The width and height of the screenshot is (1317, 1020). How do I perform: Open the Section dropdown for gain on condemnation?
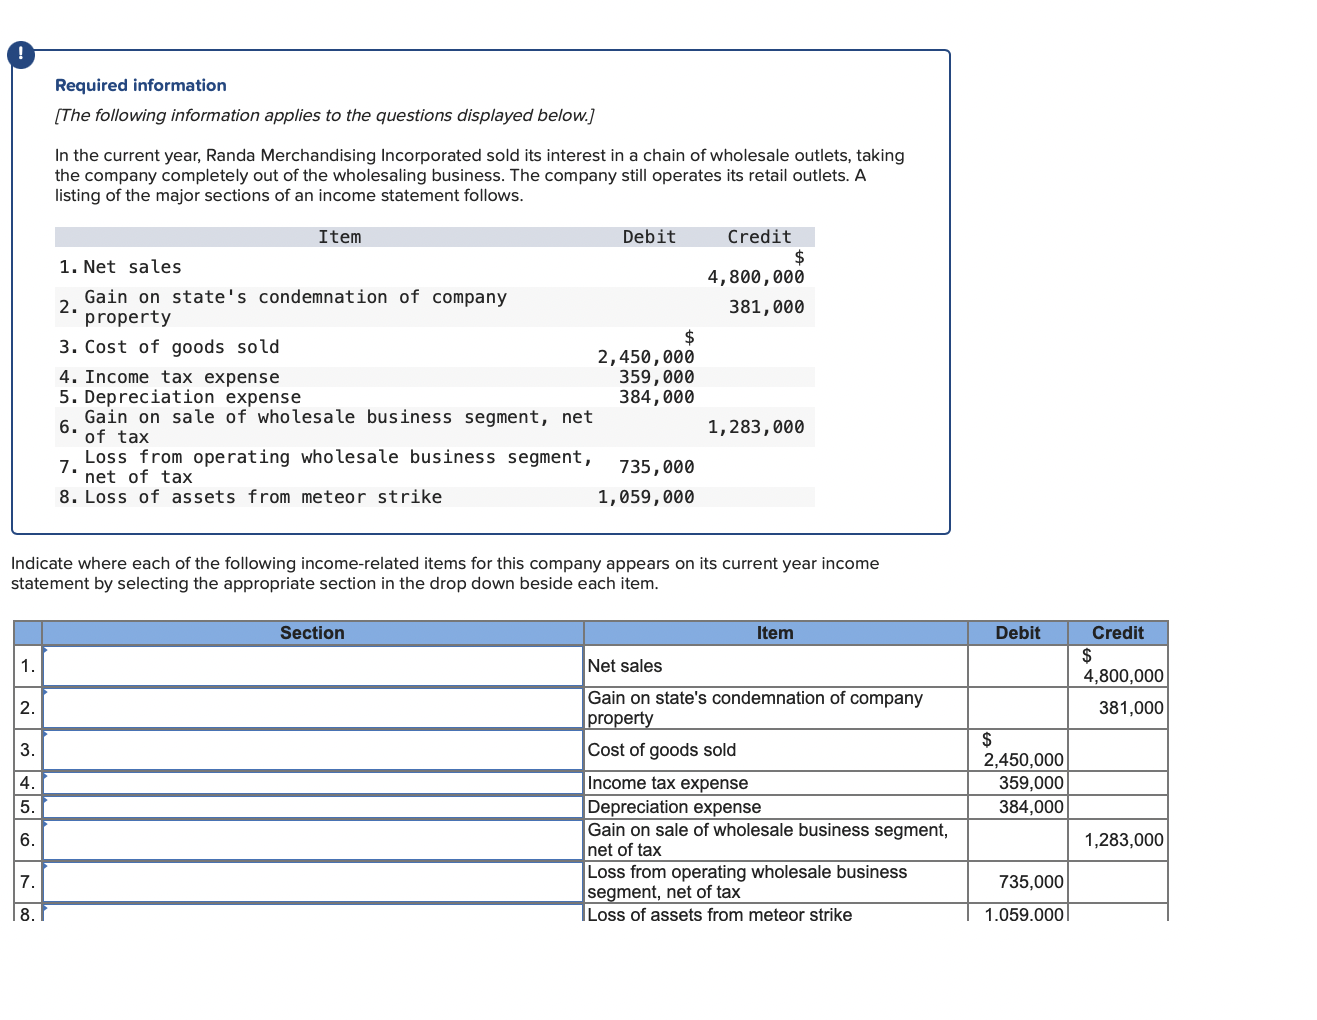[x=312, y=707]
